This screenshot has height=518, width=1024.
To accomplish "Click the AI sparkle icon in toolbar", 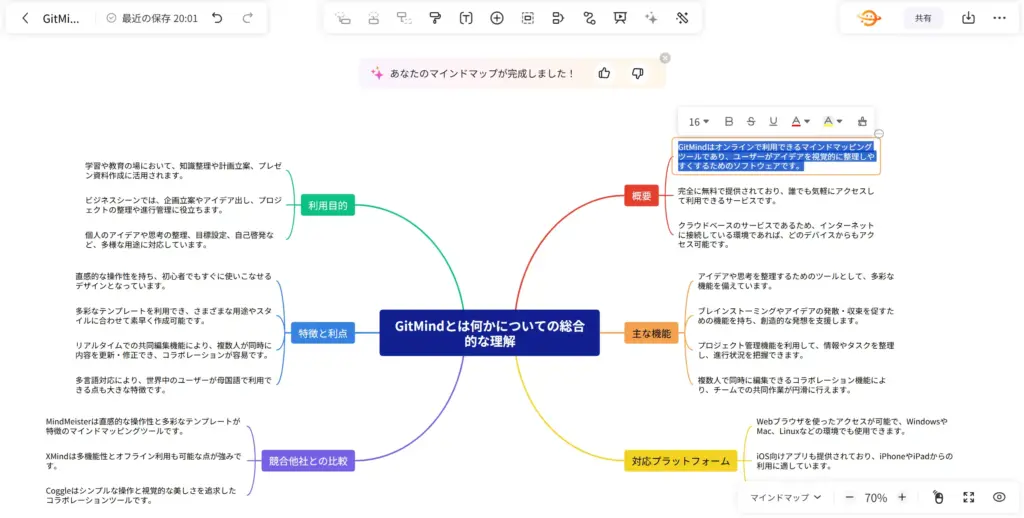I will pyautogui.click(x=651, y=18).
